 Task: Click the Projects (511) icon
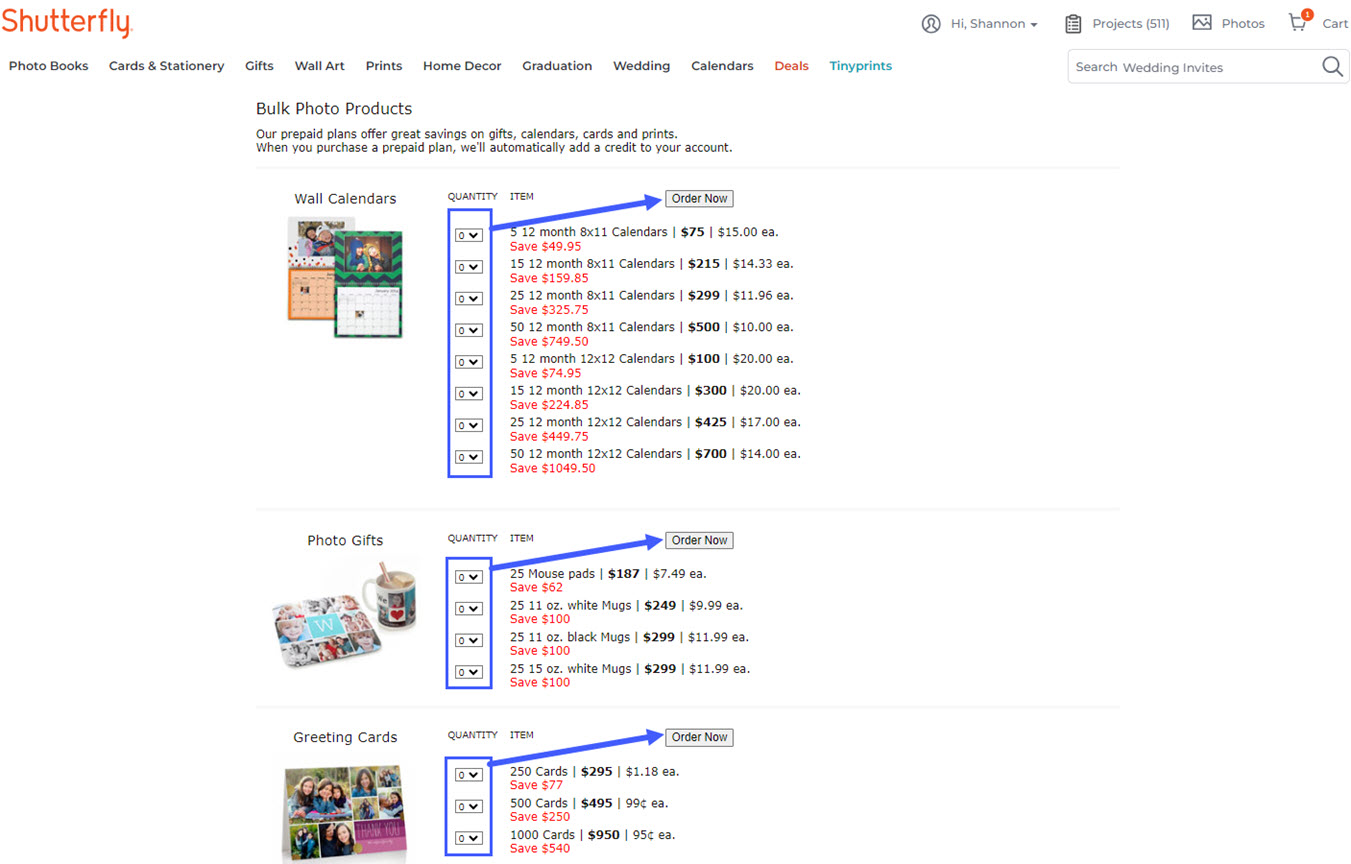(x=1074, y=23)
